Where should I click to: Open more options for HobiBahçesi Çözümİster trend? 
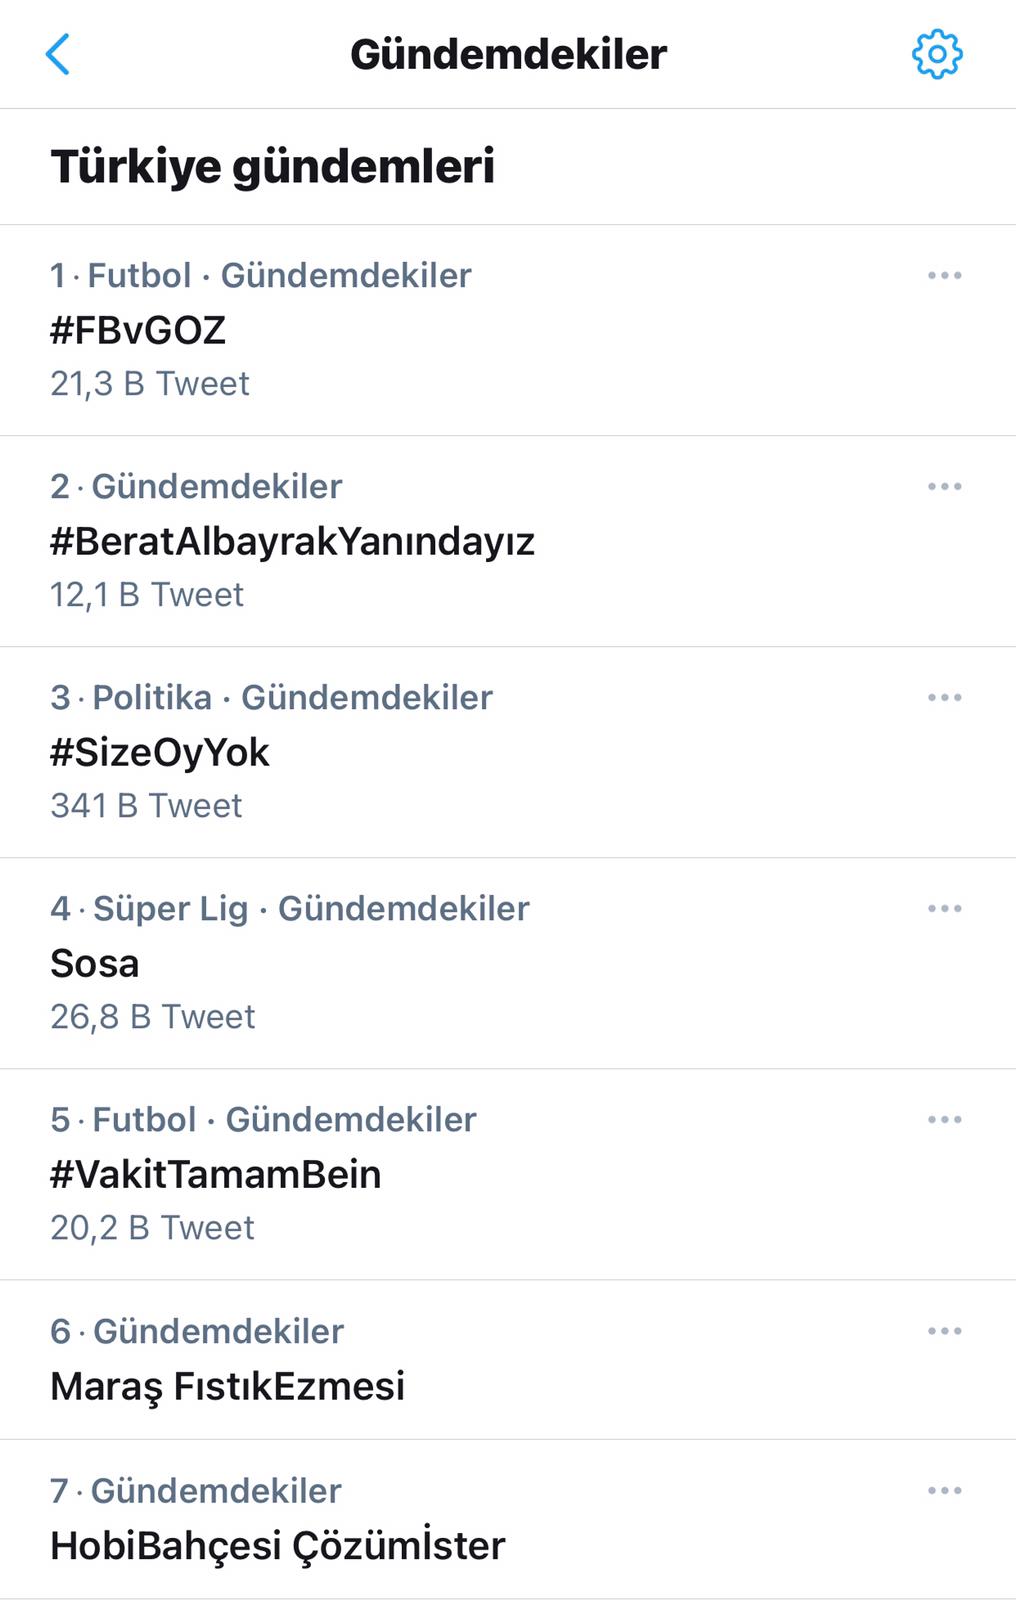944,1490
